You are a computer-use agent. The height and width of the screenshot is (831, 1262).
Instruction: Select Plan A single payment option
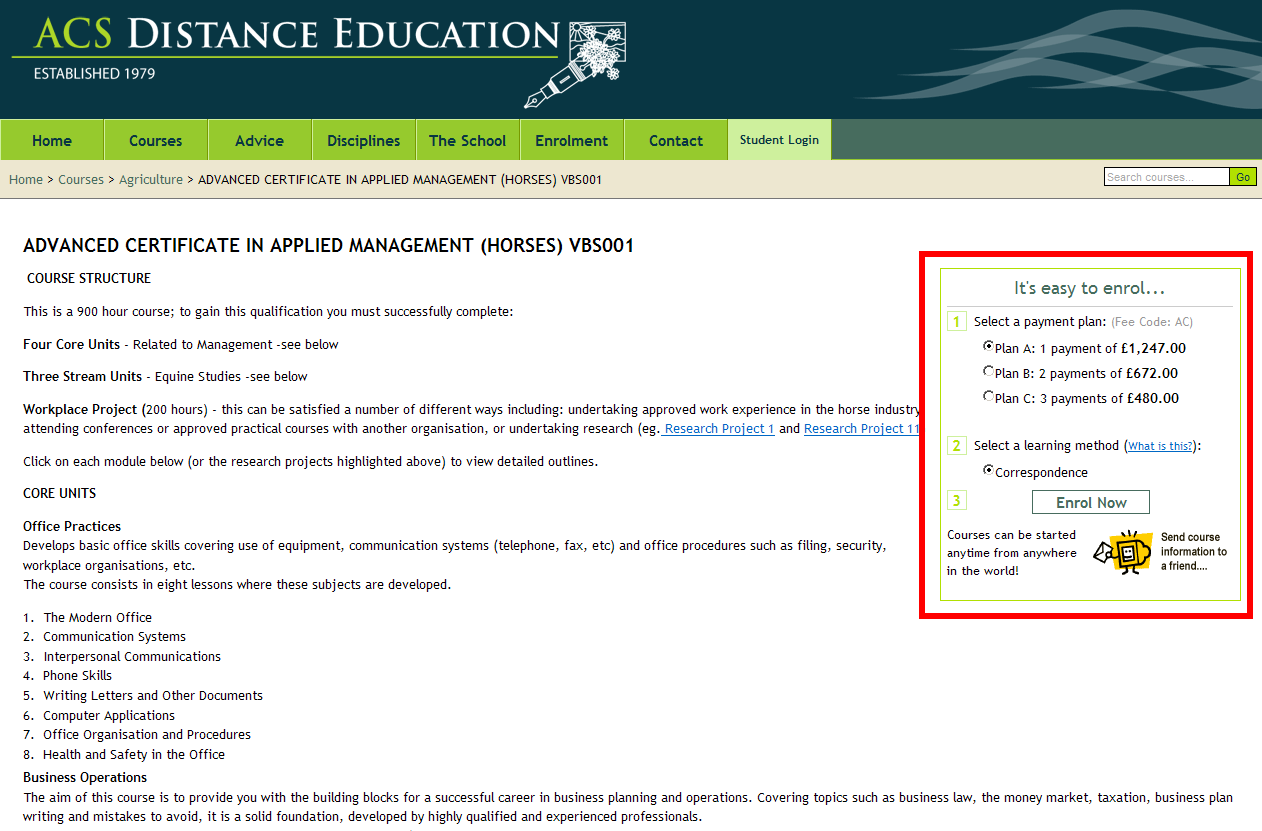coord(989,347)
